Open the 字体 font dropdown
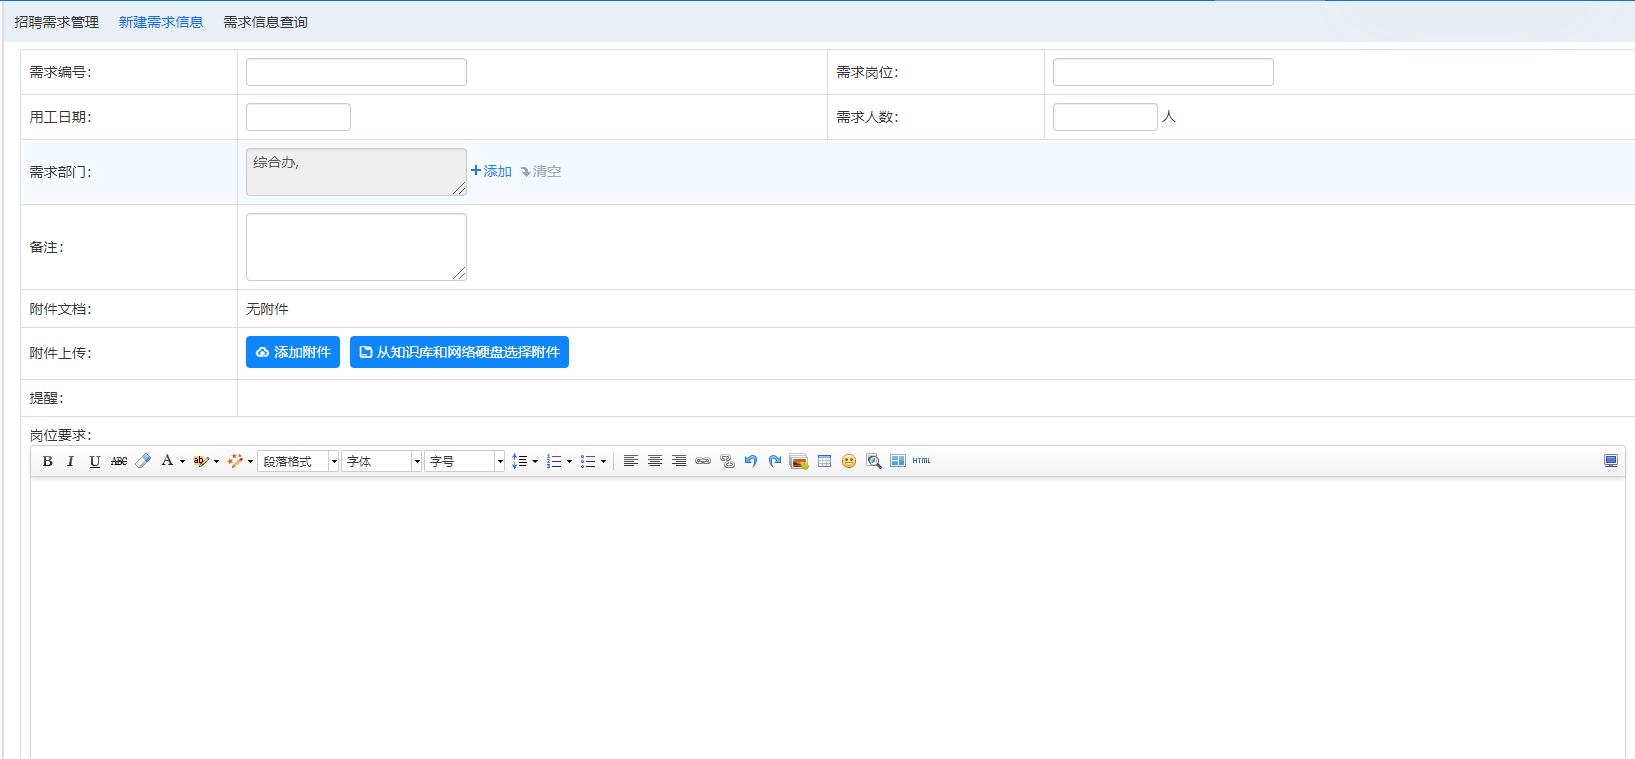The width and height of the screenshot is (1635, 759). tap(382, 461)
